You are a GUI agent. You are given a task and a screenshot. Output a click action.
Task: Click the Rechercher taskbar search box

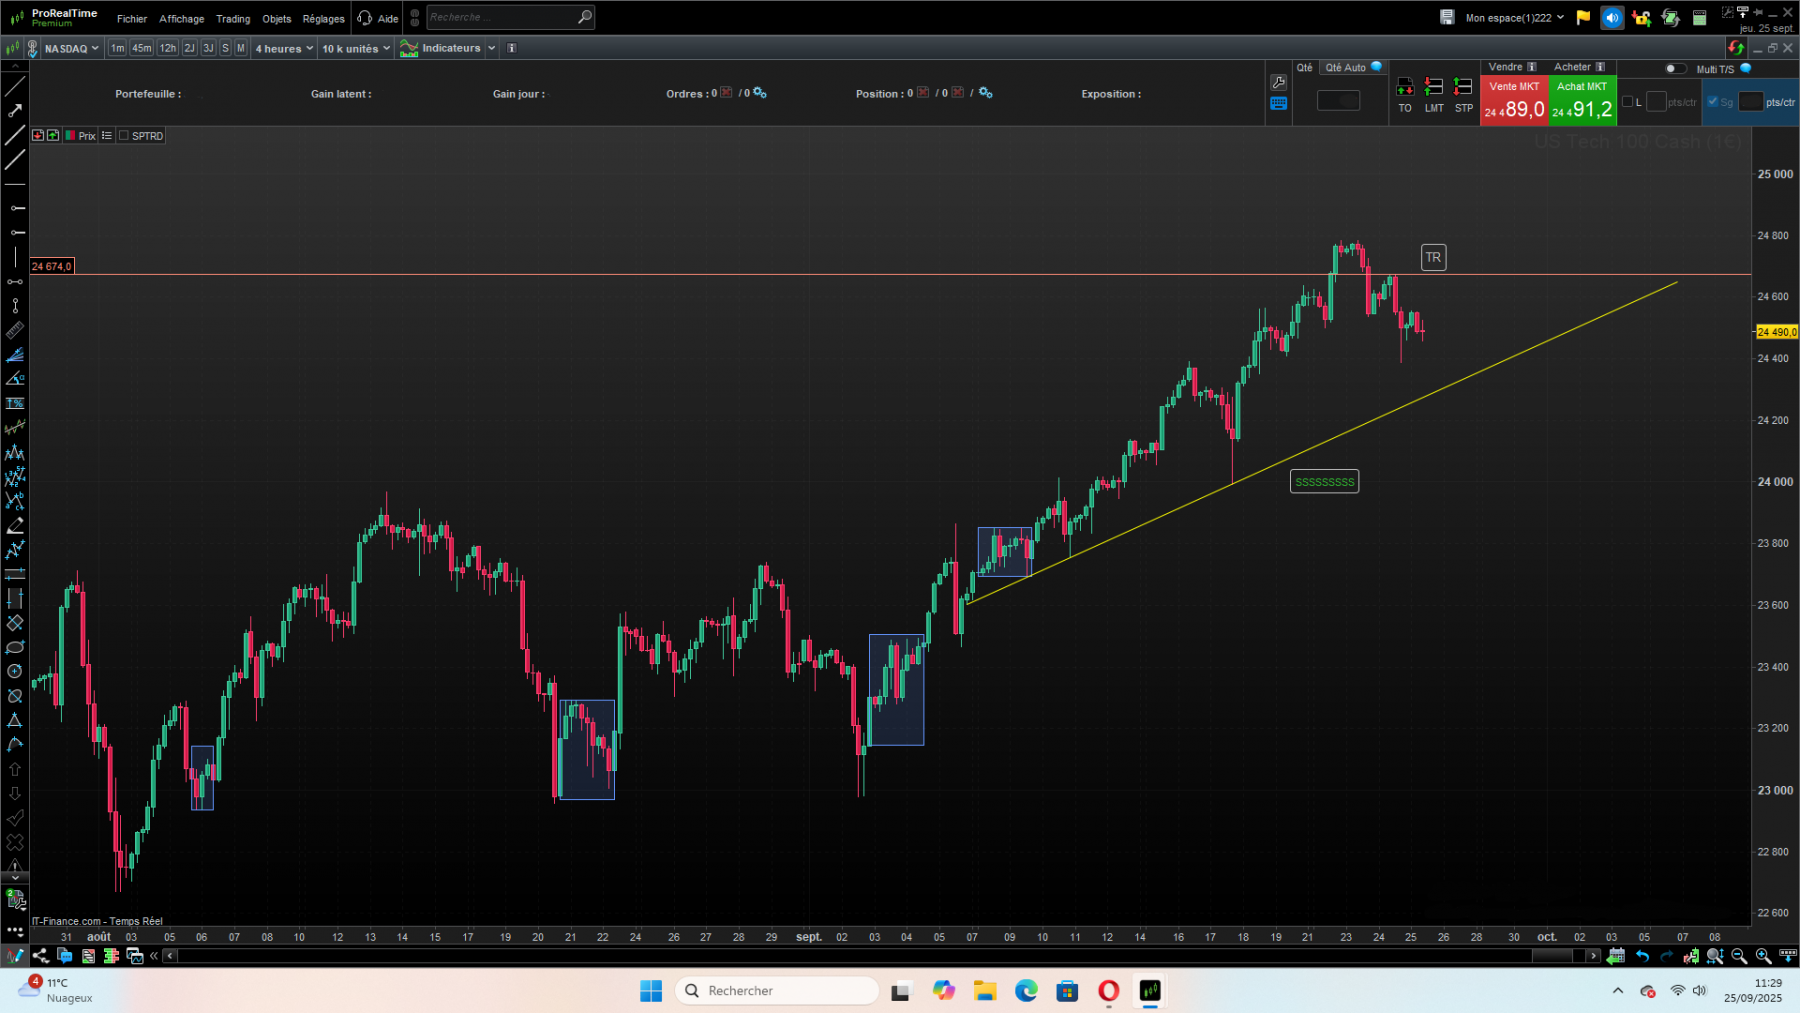(776, 991)
